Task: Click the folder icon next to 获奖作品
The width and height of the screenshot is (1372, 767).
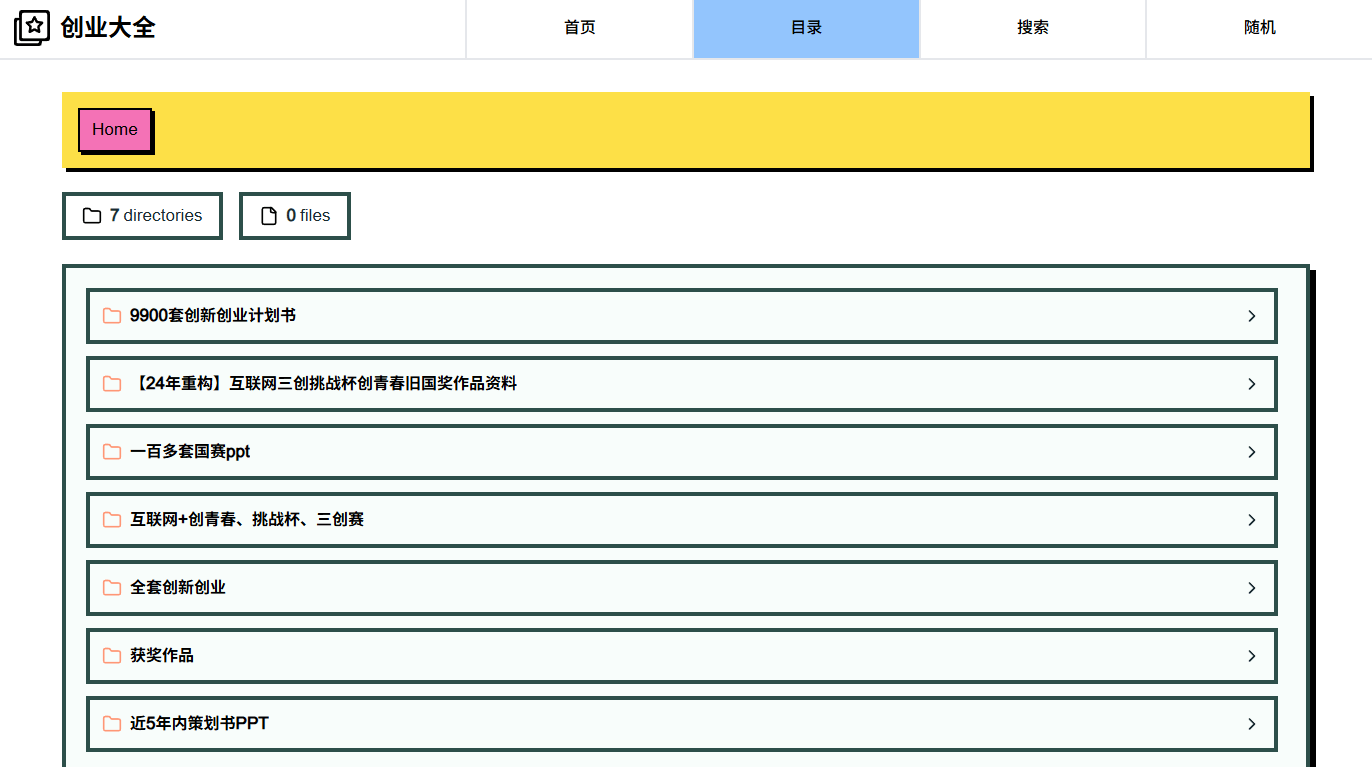Action: point(111,656)
